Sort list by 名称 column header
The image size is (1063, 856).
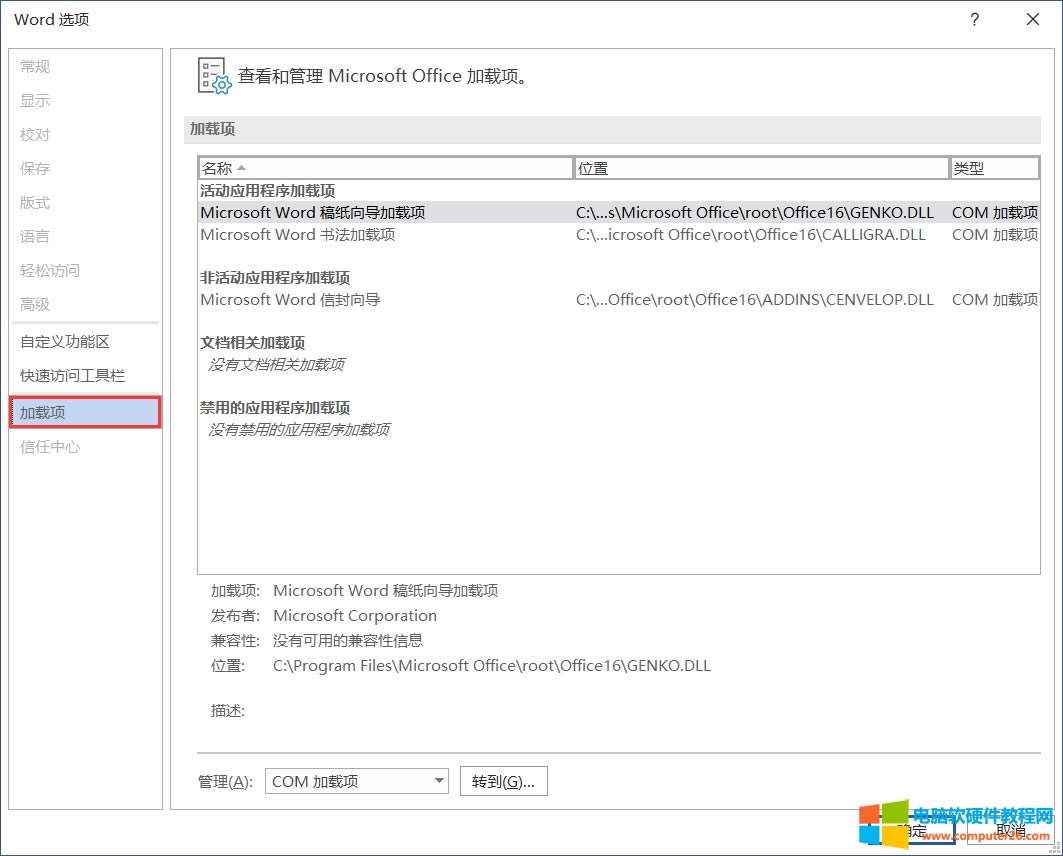[385, 168]
